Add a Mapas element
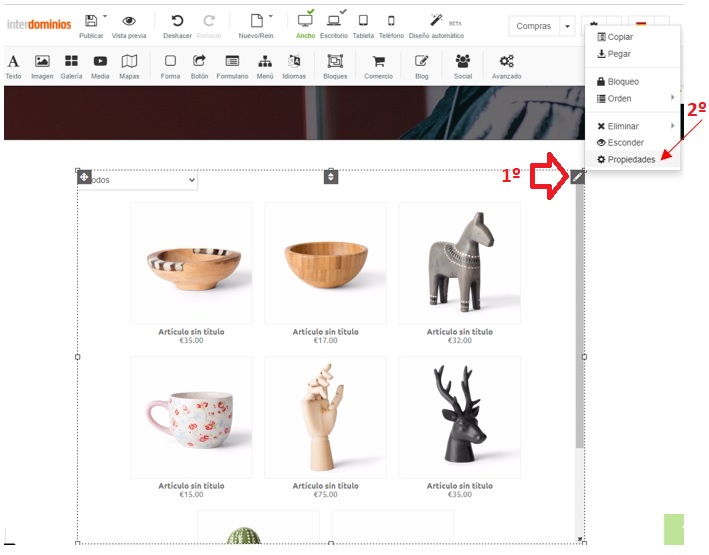The width and height of the screenshot is (709, 555). pos(129,66)
